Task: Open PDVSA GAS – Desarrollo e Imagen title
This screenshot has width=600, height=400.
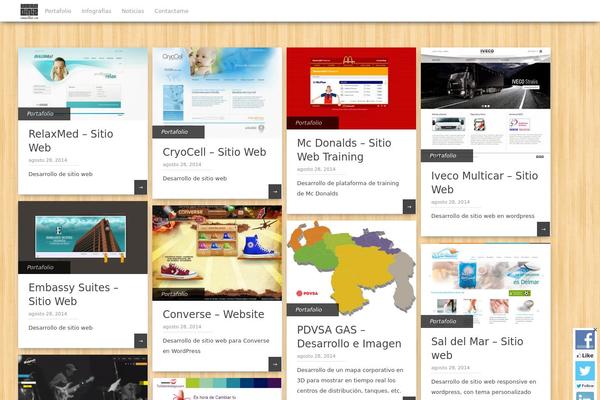Action: coord(349,336)
